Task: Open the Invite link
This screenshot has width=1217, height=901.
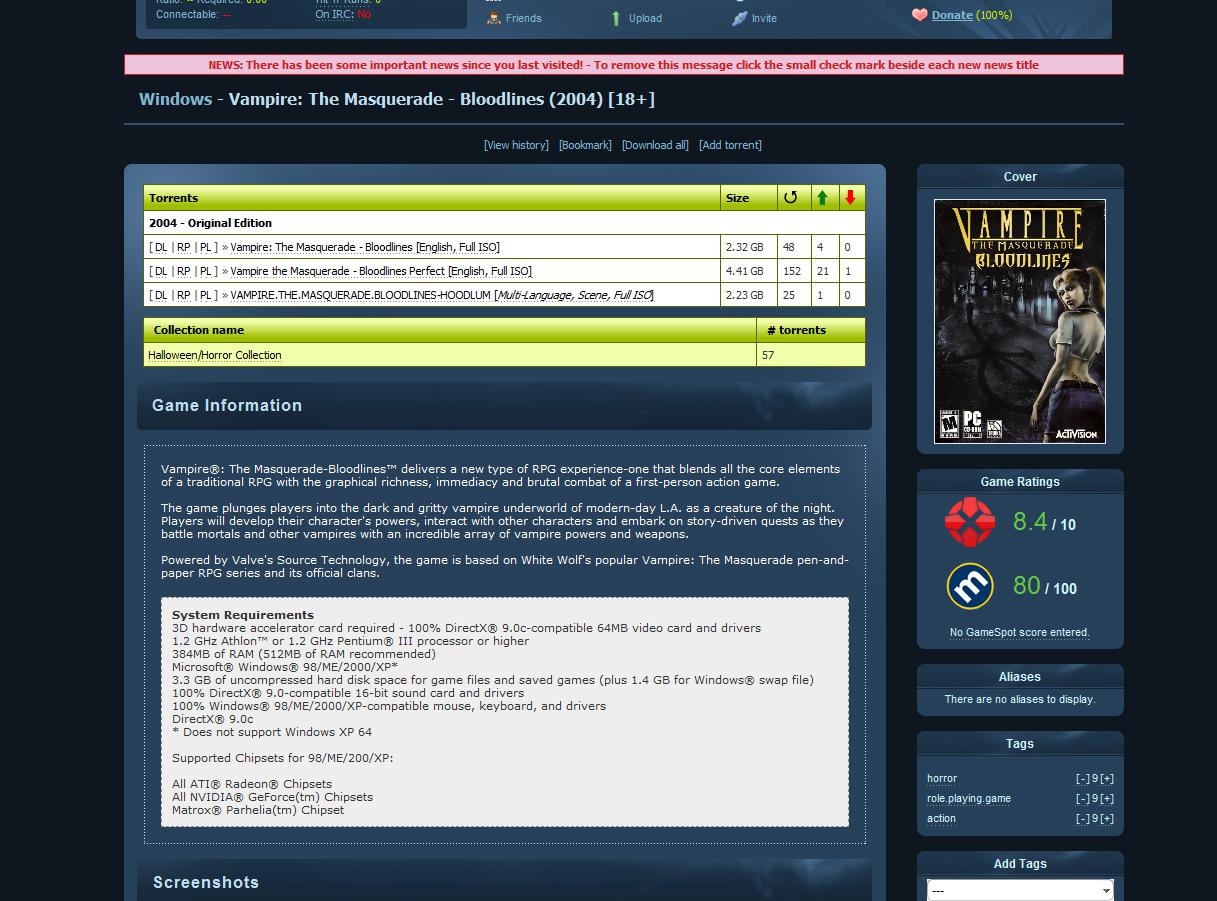Action: 764,18
